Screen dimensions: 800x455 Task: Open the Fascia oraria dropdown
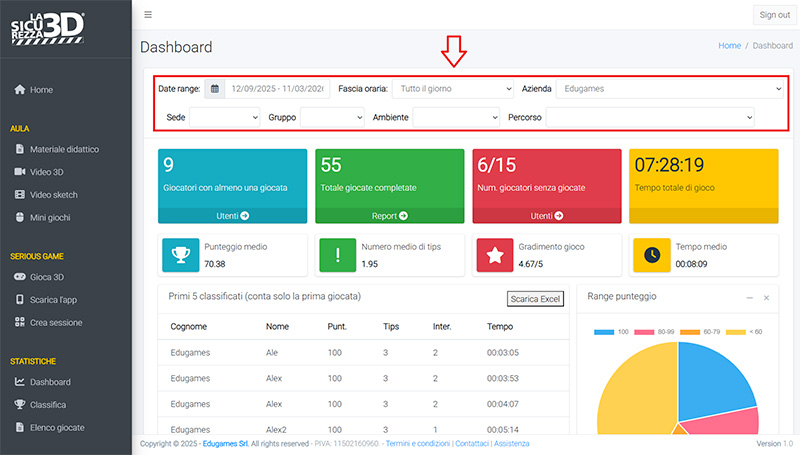[x=453, y=89]
